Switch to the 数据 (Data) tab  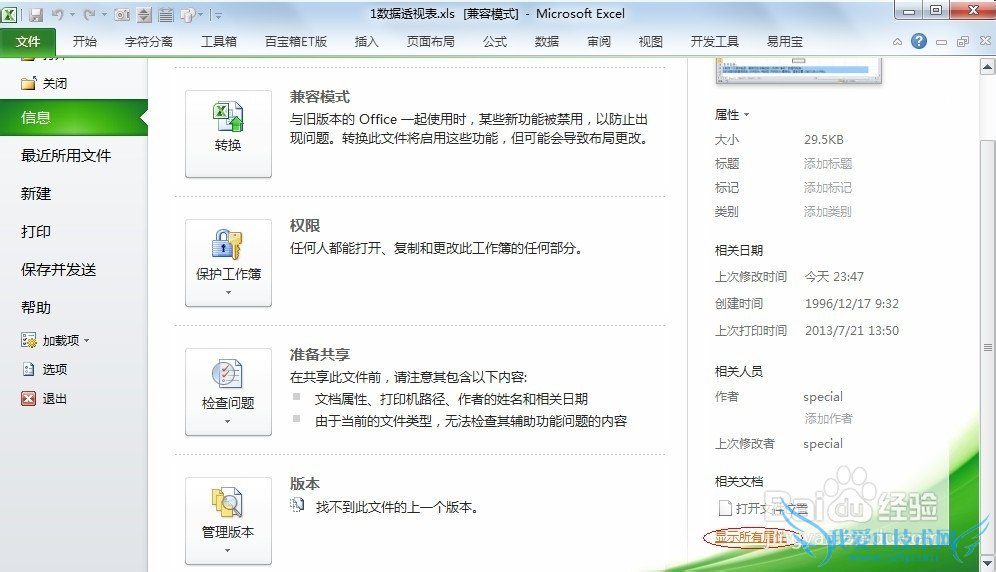coord(547,42)
